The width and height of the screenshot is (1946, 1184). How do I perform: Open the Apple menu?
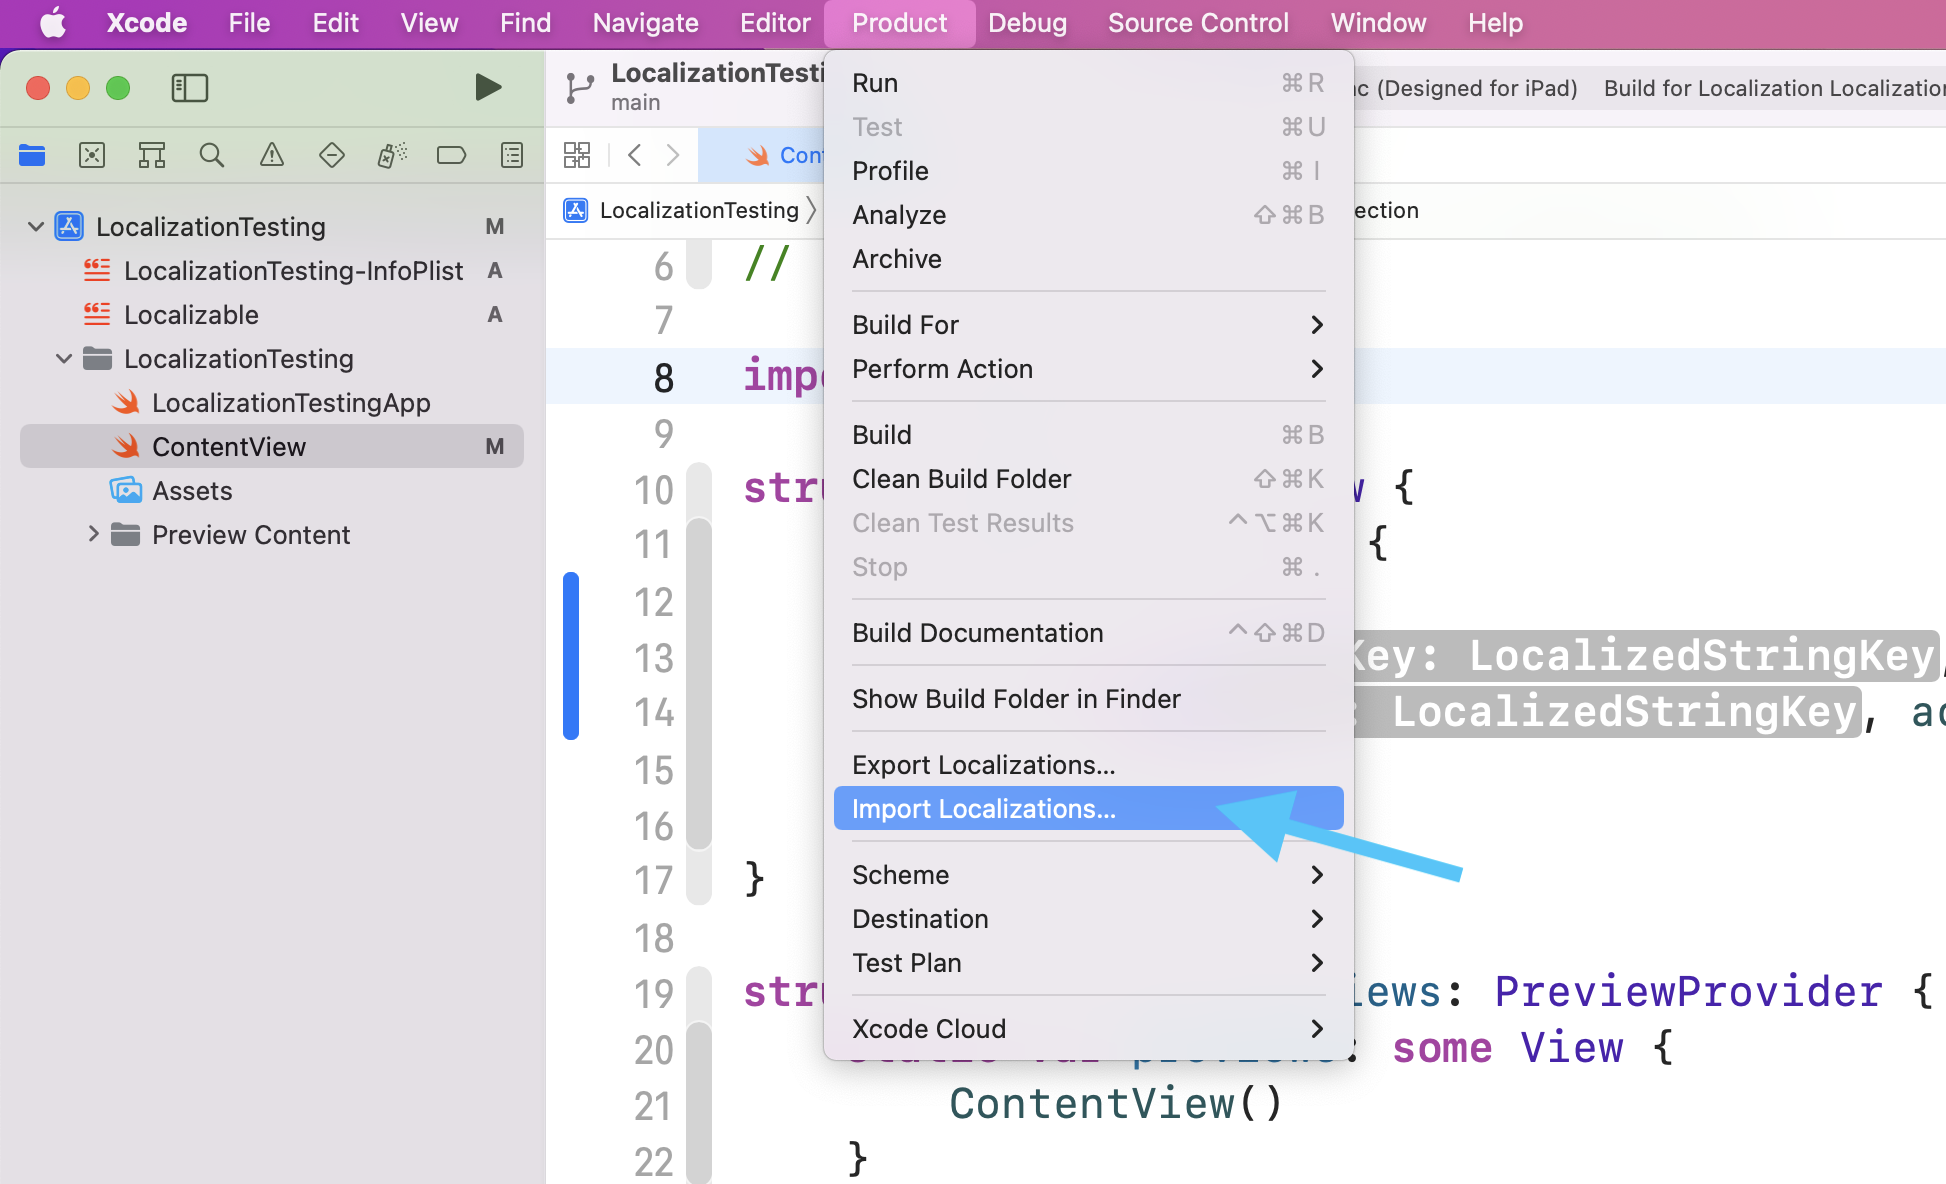[52, 22]
